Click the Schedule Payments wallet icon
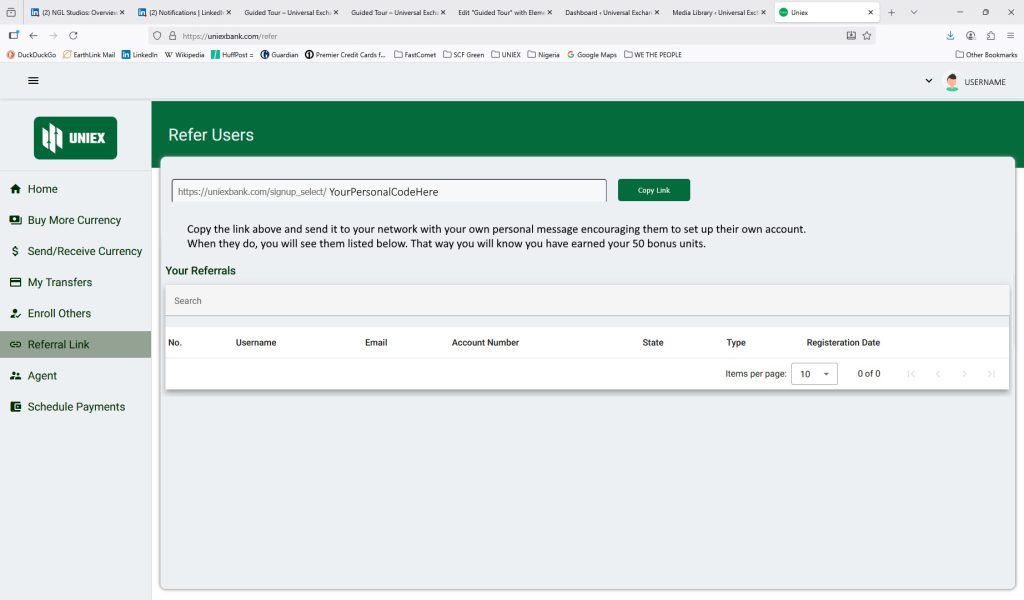The height and width of the screenshot is (600, 1024). (x=15, y=407)
